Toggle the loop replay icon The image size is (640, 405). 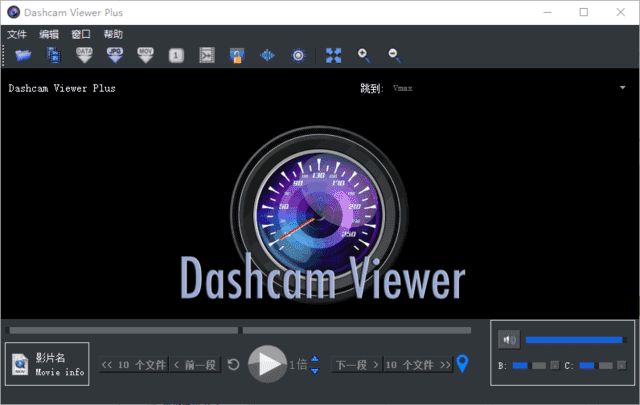tap(233, 365)
